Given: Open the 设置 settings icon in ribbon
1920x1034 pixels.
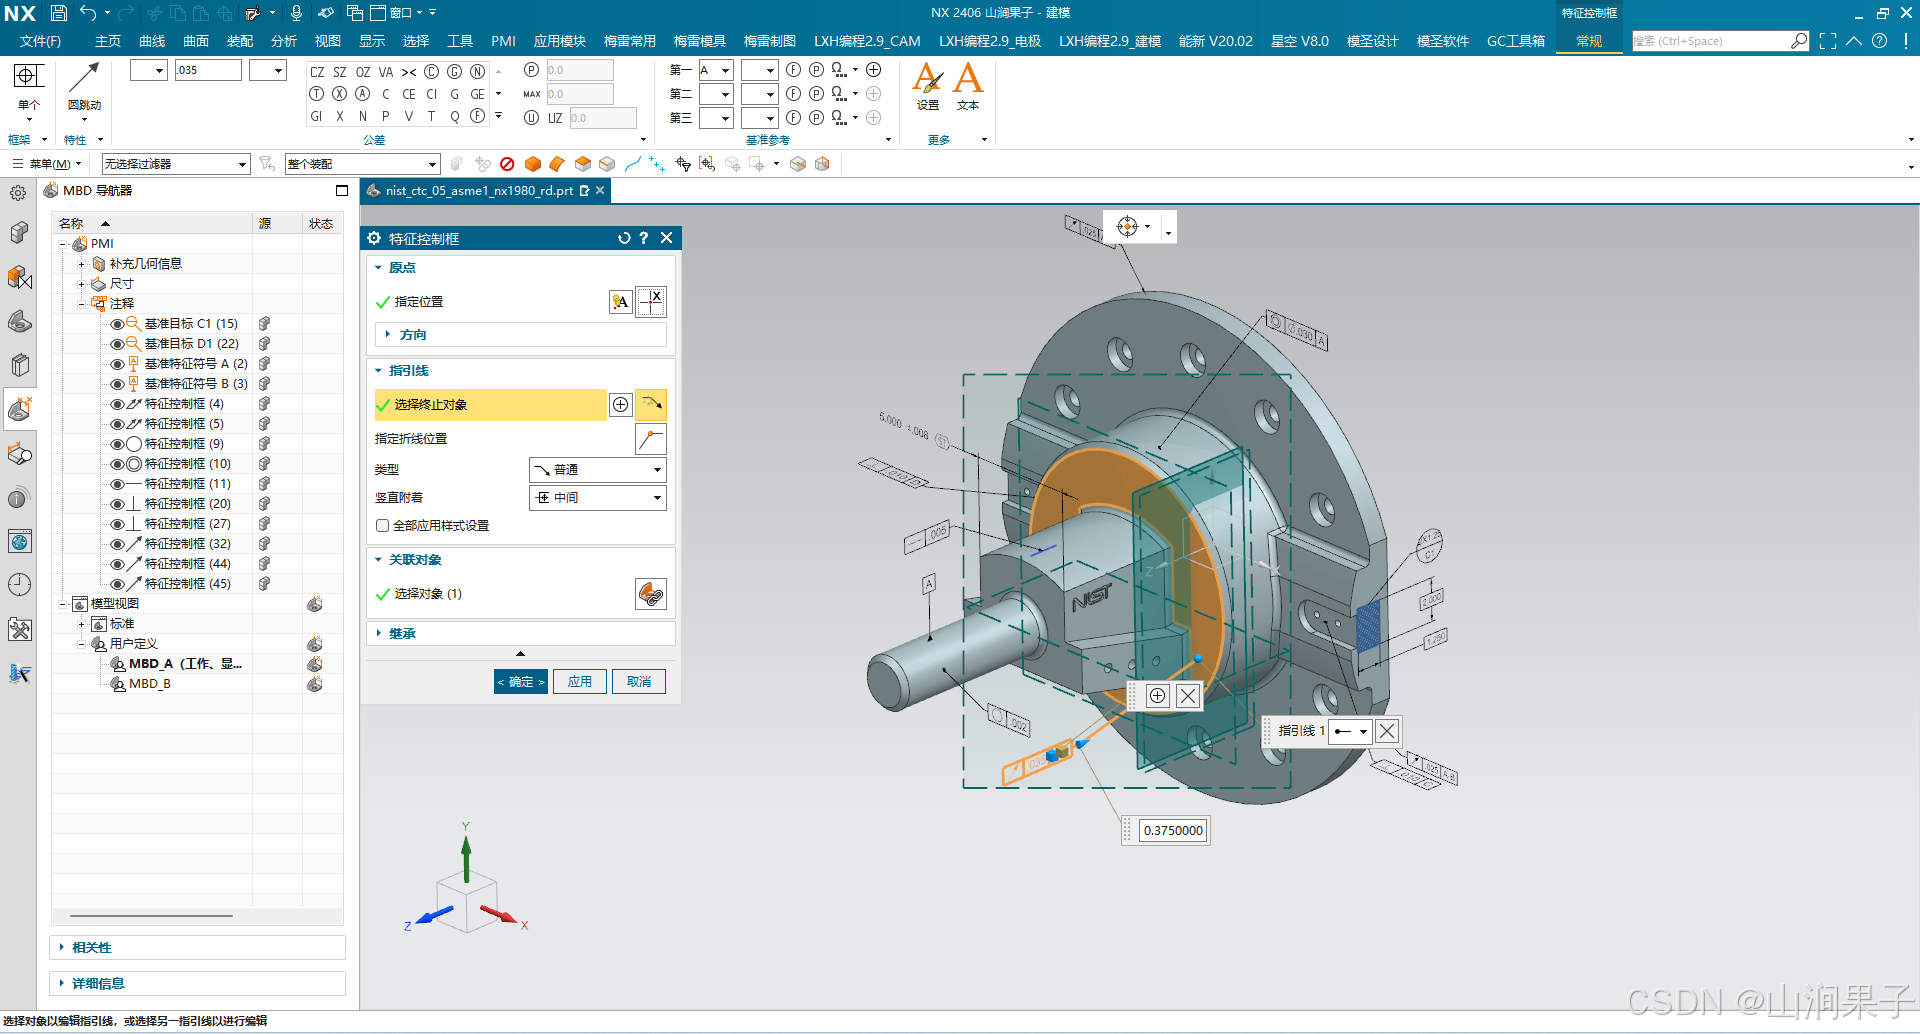Looking at the screenshot, I should 928,79.
